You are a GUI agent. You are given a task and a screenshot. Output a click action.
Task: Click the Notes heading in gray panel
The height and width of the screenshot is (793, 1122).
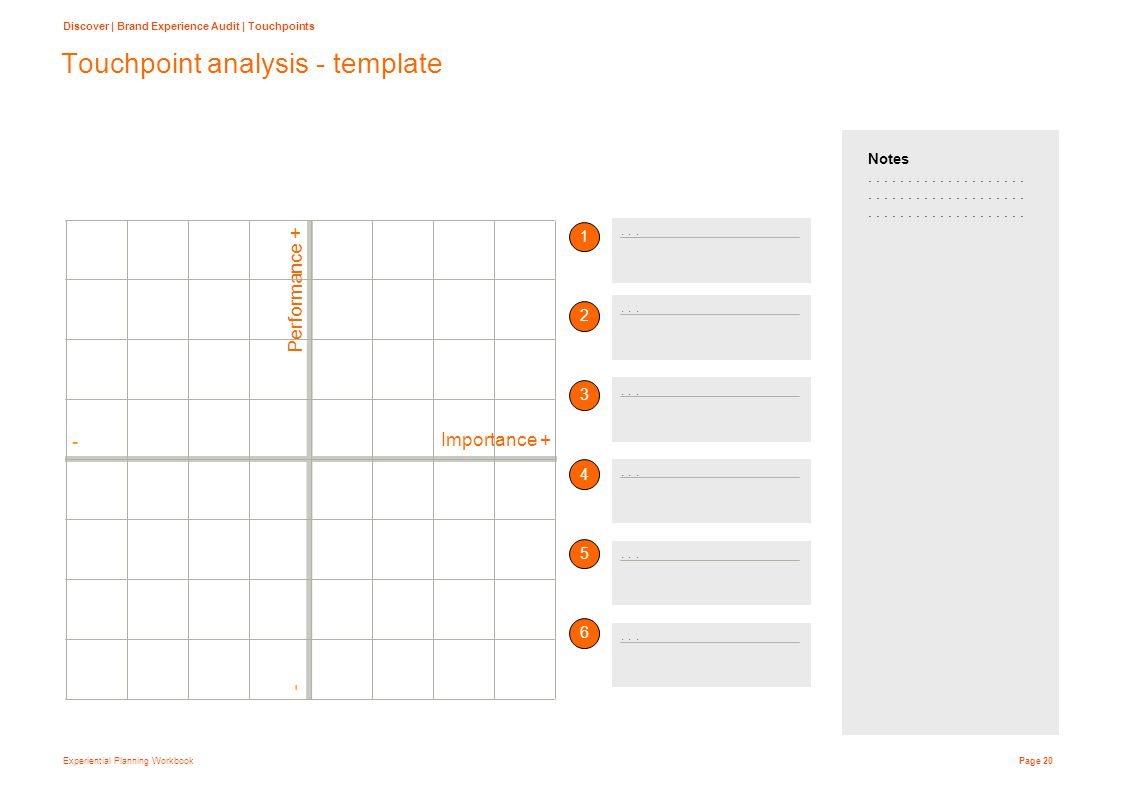(x=888, y=159)
